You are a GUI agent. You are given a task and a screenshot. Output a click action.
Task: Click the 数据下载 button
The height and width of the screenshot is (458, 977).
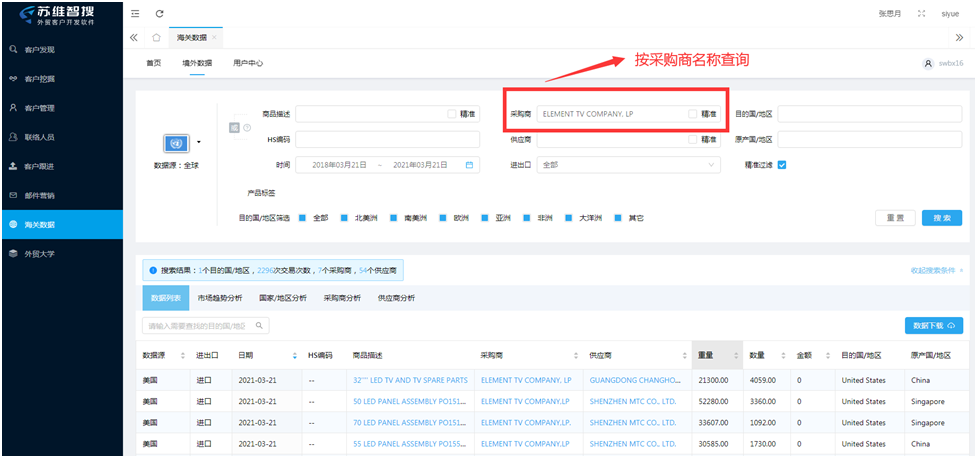933,326
